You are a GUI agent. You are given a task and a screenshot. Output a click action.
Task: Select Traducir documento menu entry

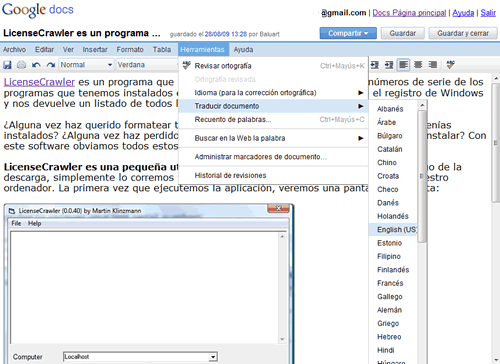coord(273,106)
